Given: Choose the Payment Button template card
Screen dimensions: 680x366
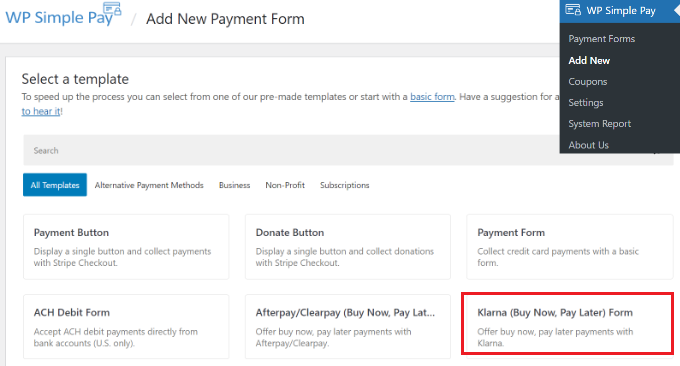Looking at the screenshot, I should pyautogui.click(x=126, y=247).
